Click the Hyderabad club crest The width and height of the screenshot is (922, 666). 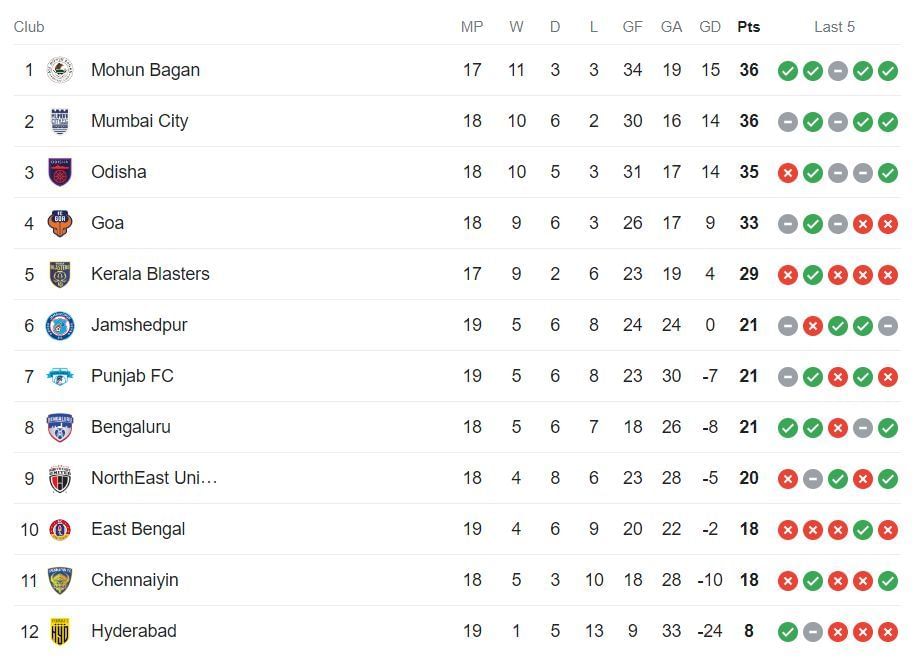(60, 631)
